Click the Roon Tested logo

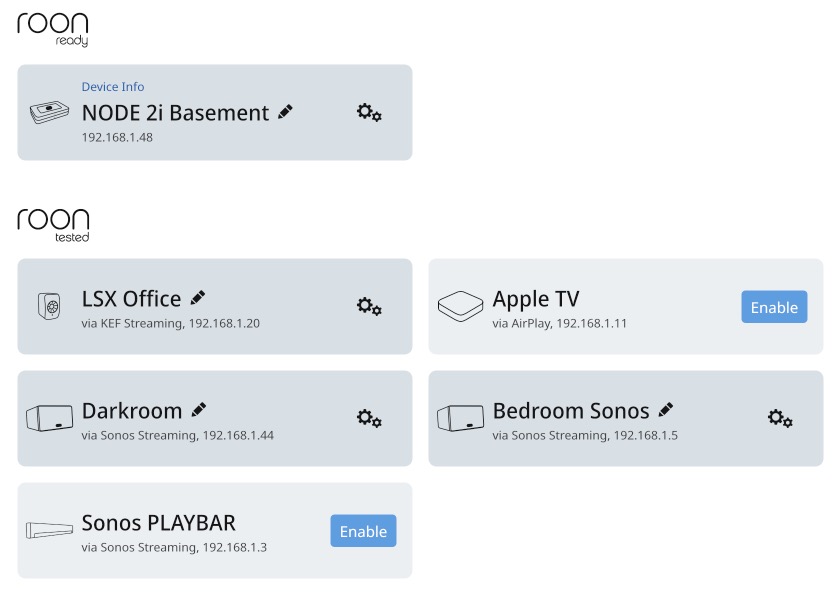(x=52, y=221)
